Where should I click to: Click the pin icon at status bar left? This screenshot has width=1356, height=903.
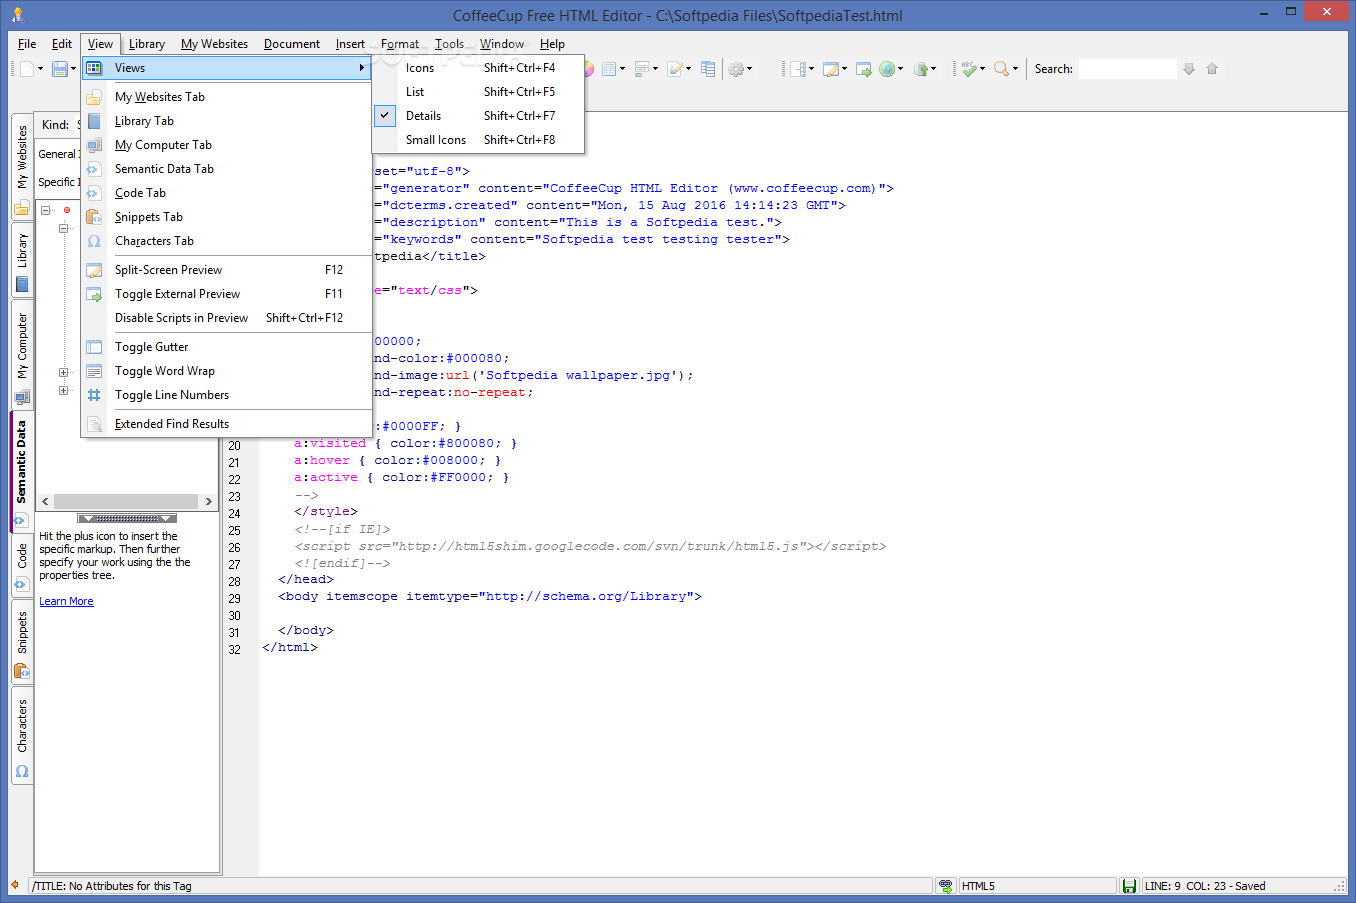15,885
